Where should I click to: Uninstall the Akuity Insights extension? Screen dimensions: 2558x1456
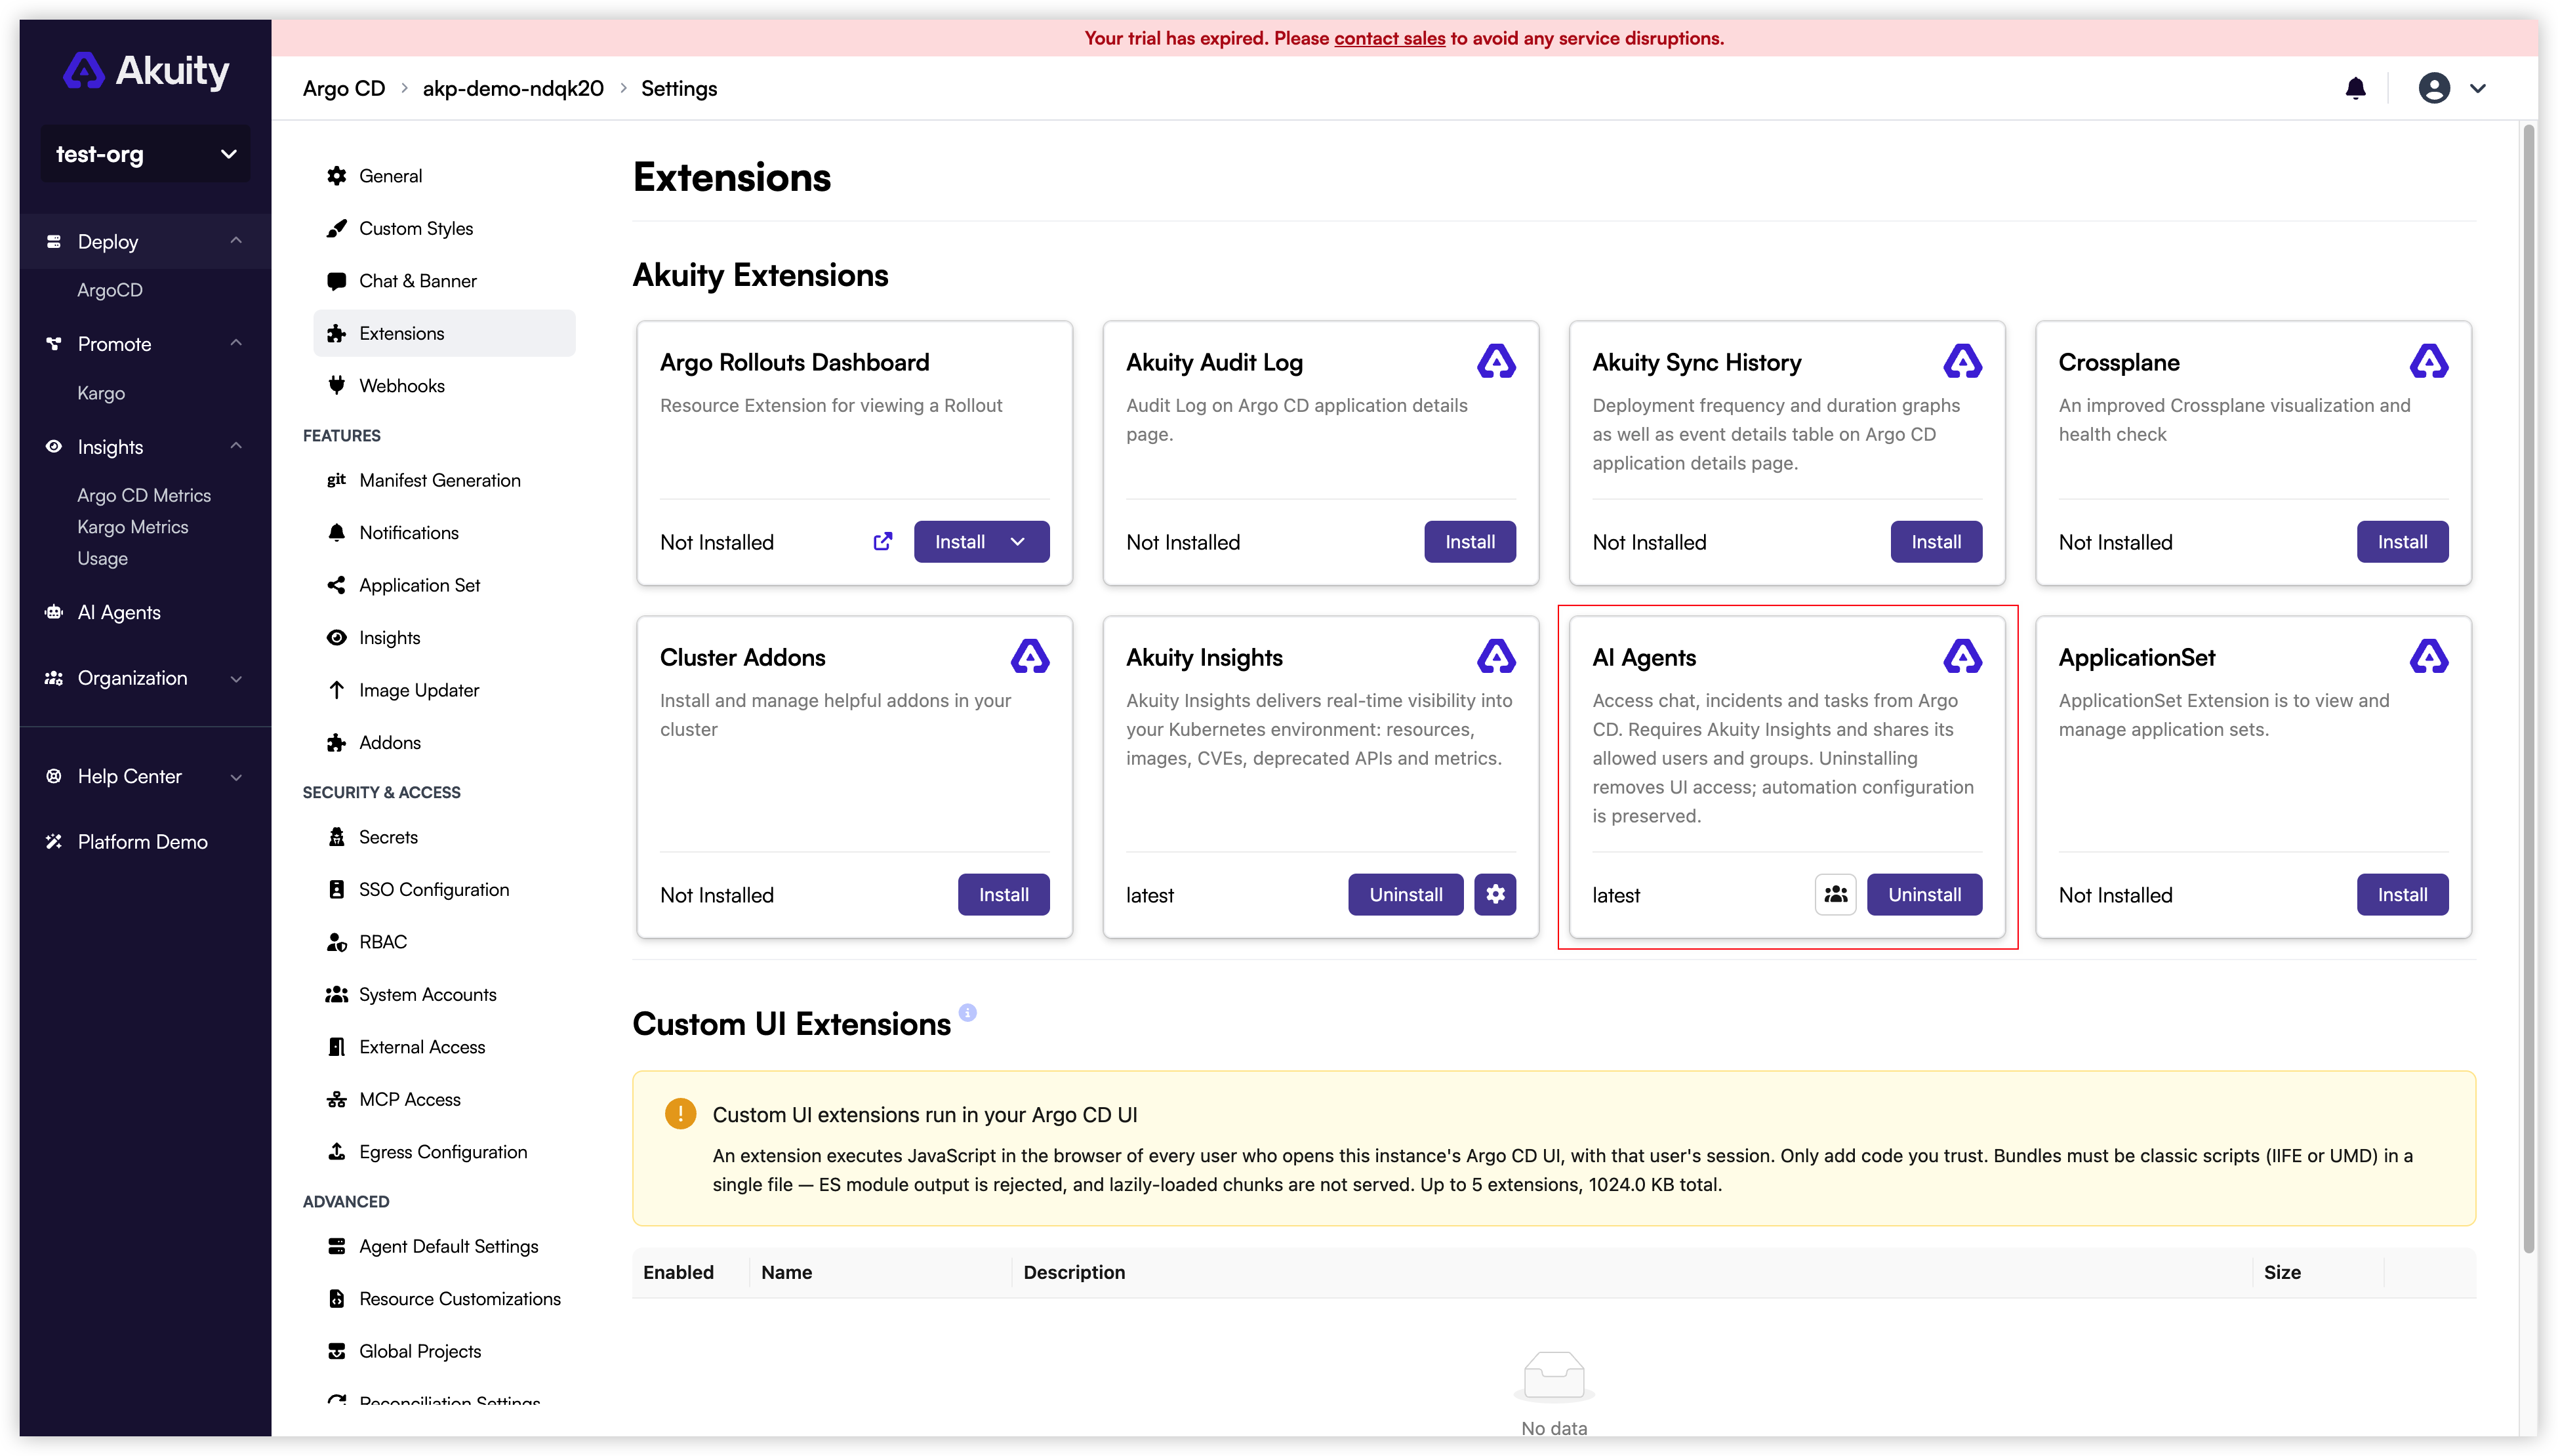(1405, 894)
